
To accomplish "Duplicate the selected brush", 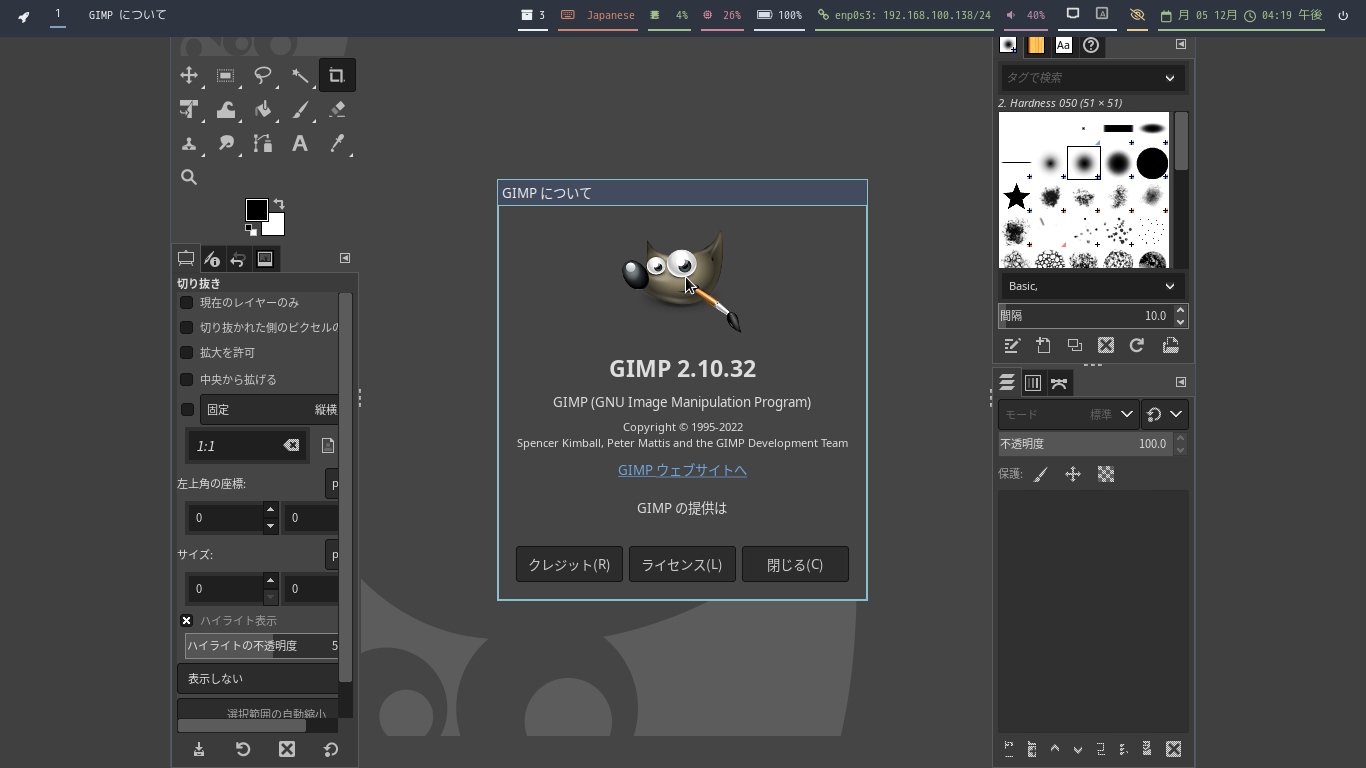I will [1075, 345].
